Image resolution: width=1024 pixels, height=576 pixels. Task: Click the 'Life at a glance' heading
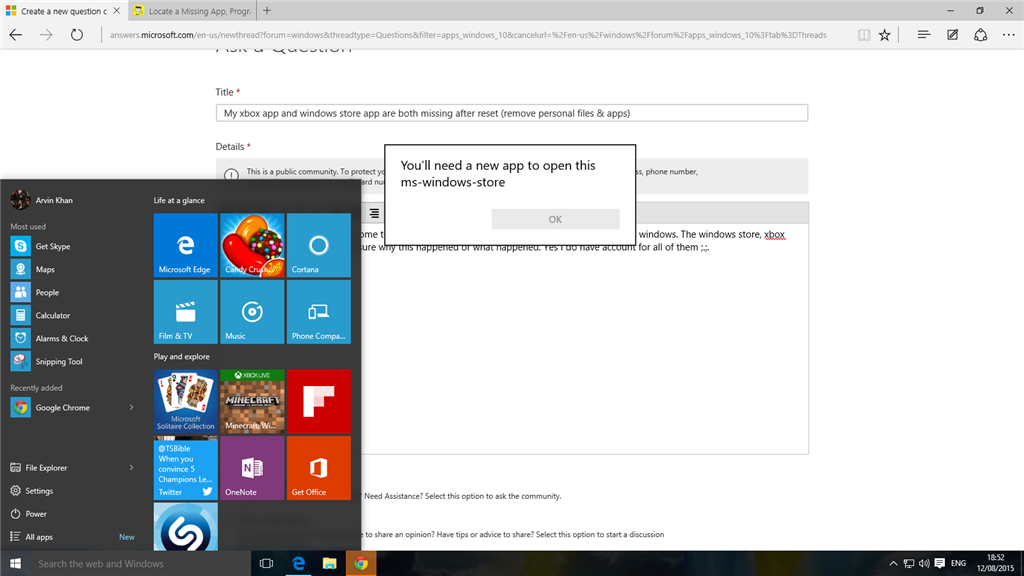coord(179,200)
